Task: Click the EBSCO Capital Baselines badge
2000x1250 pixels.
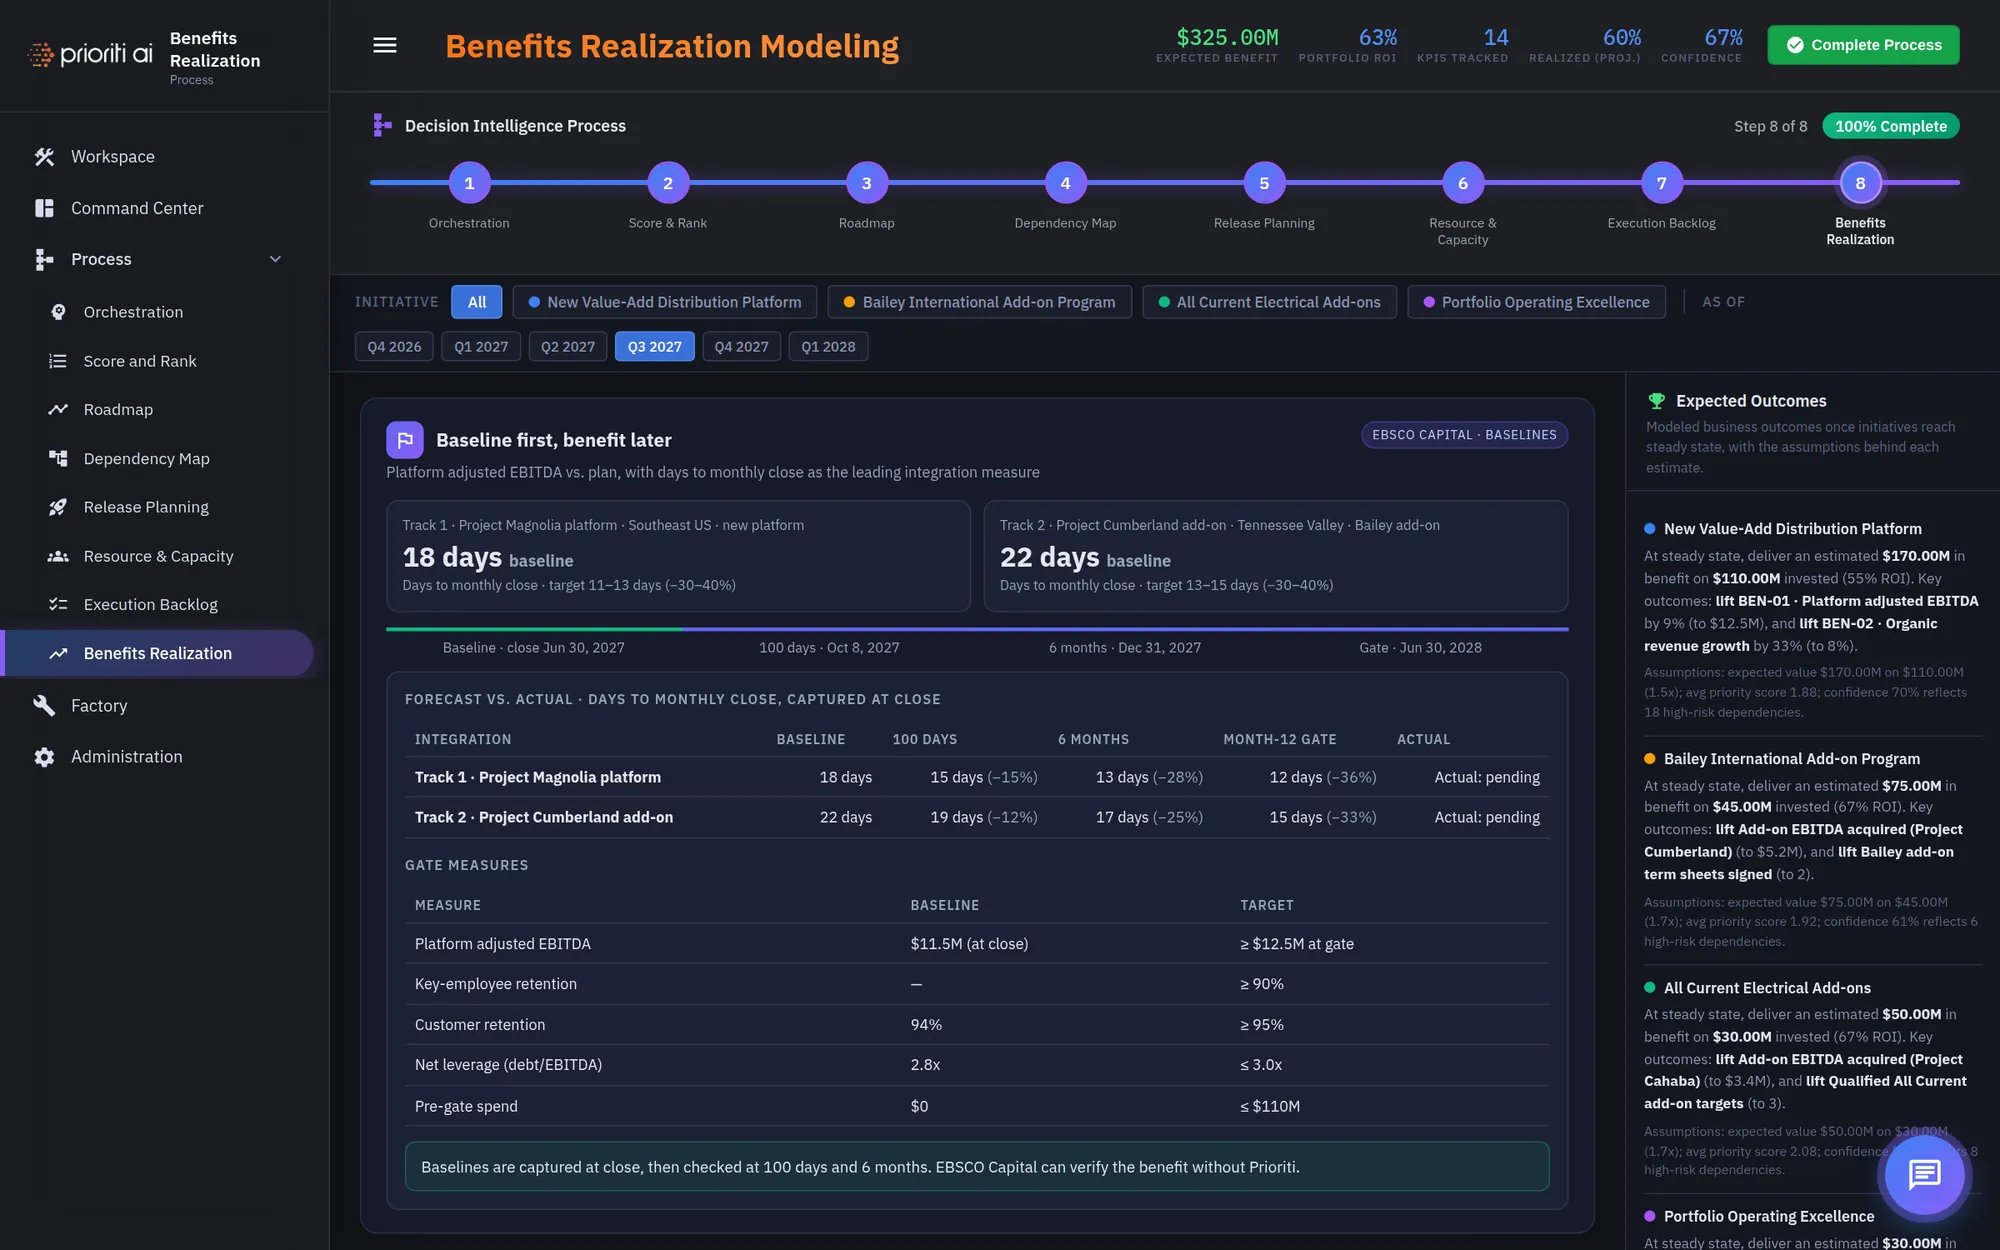Action: tap(1464, 435)
